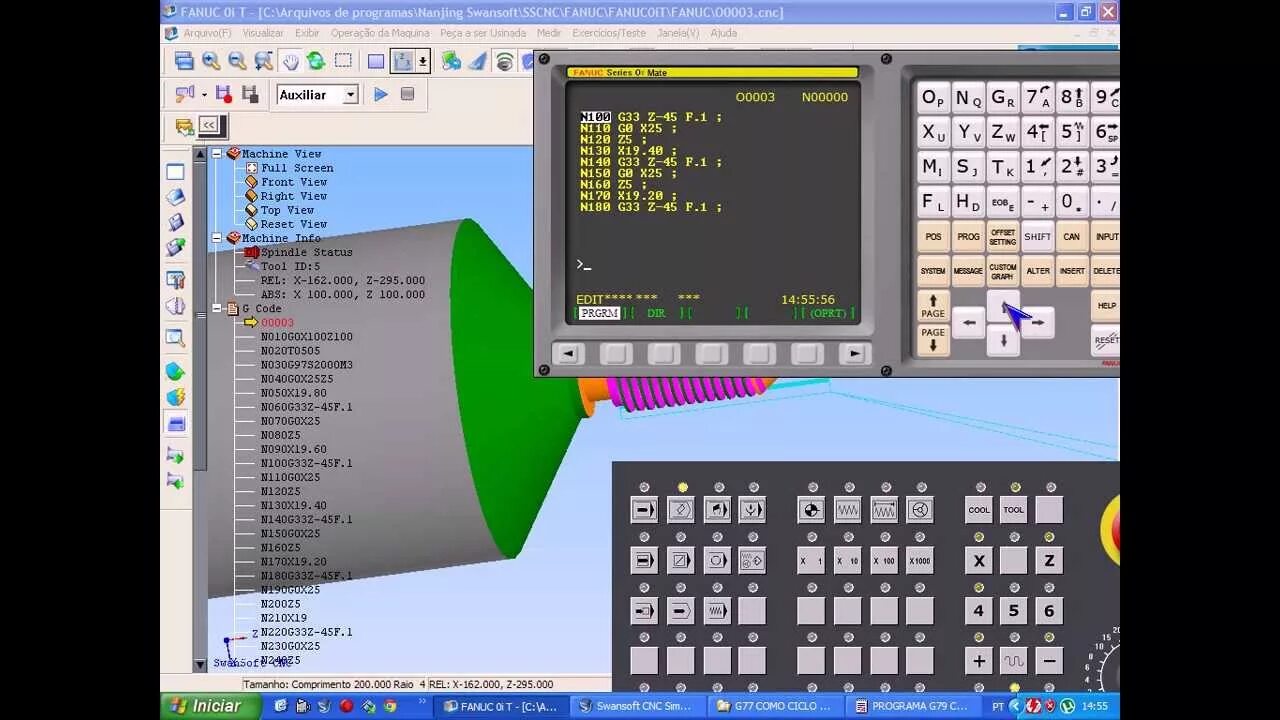Click the POS key on Fanuc keypad
Image resolution: width=1280 pixels, height=720 pixels.
tap(933, 237)
